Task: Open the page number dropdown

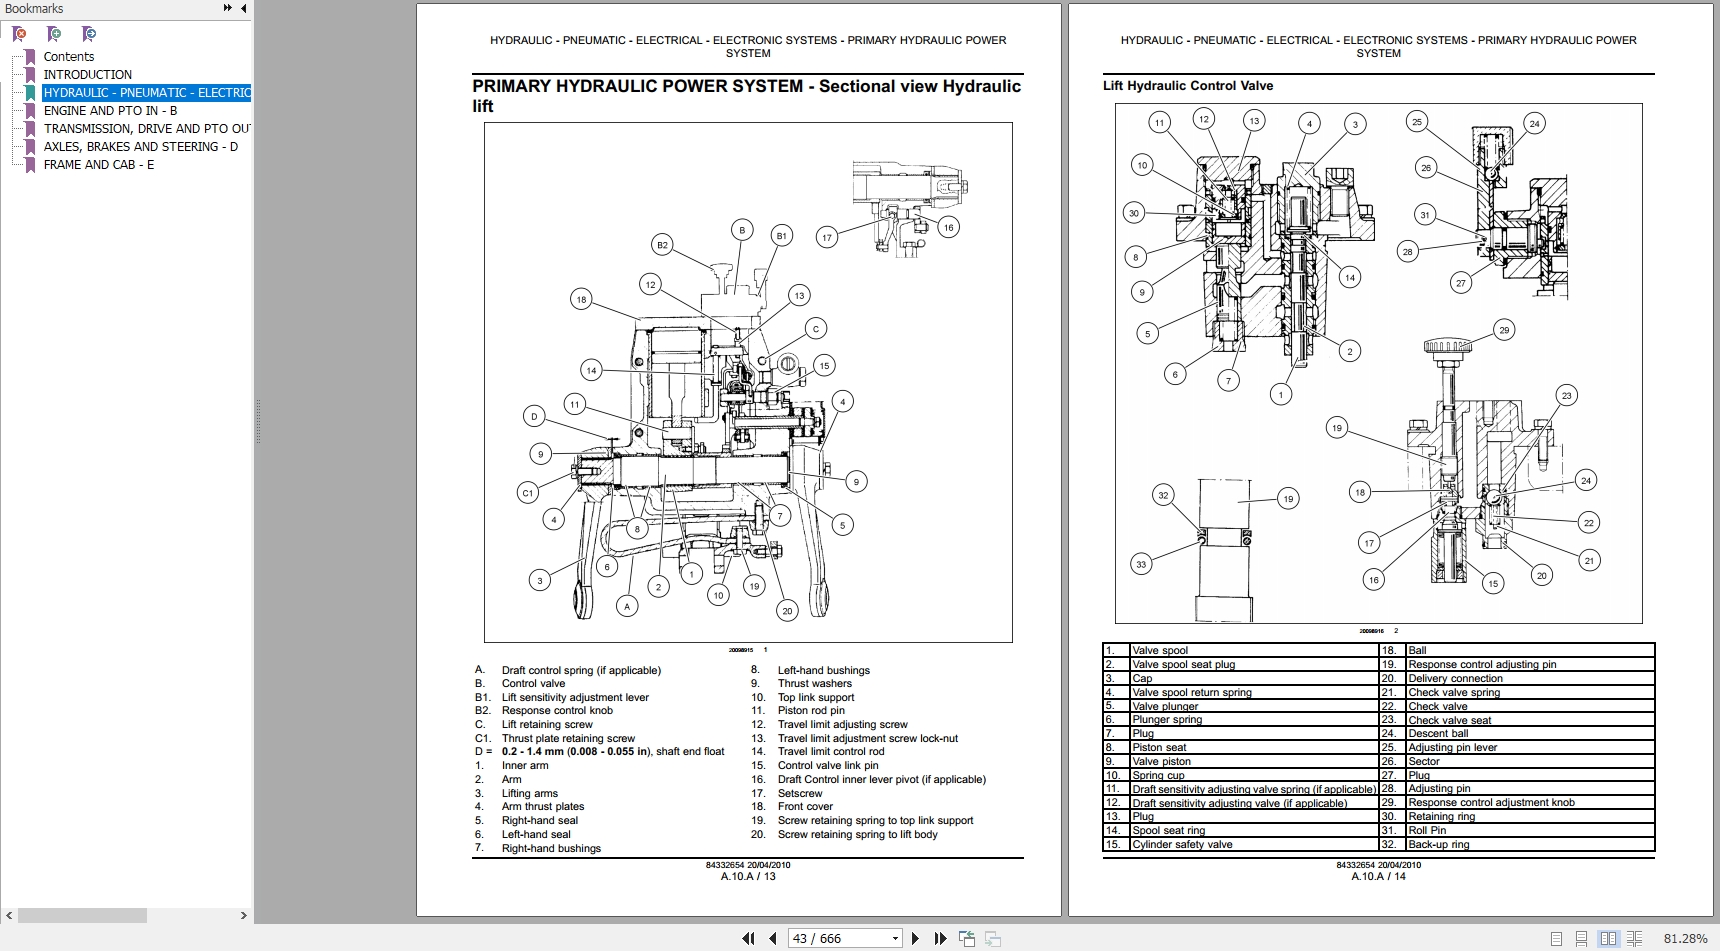Action: point(895,938)
